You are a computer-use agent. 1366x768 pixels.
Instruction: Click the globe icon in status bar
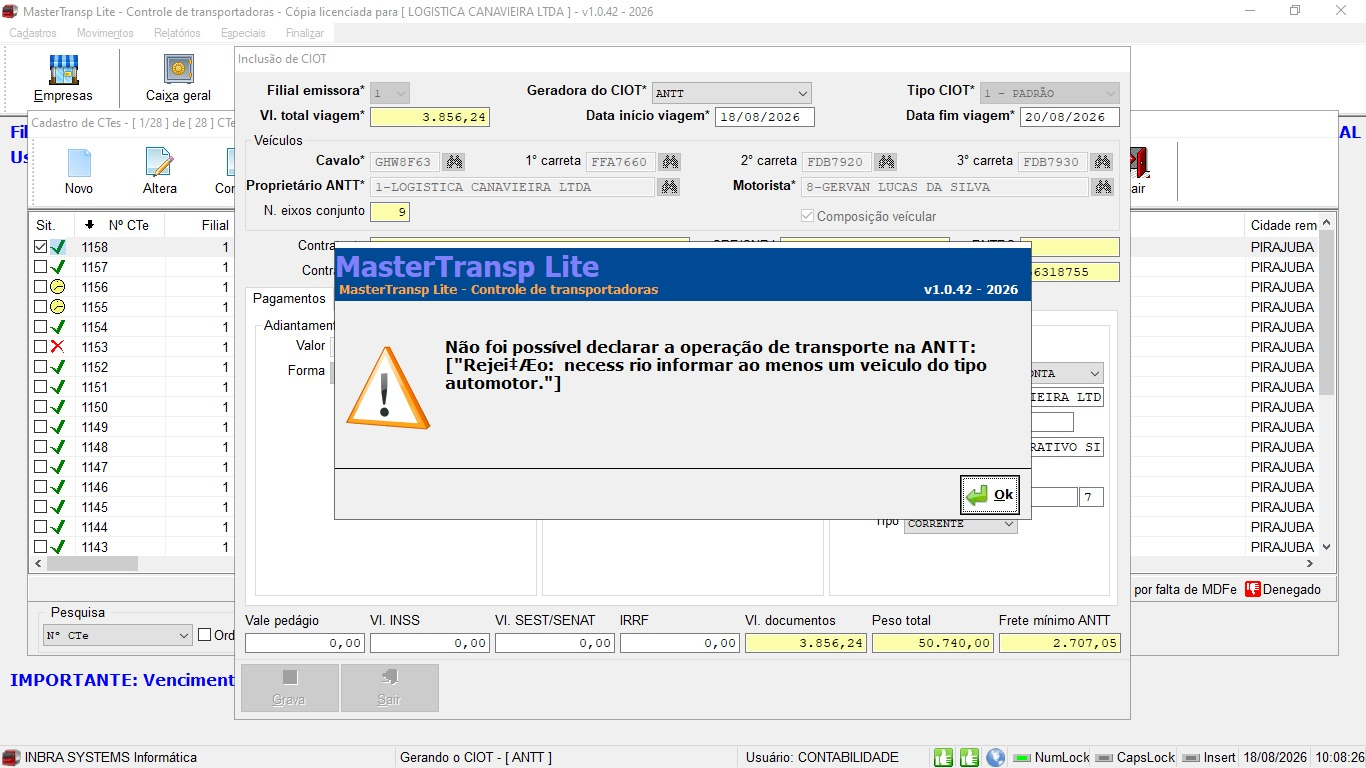click(x=995, y=757)
